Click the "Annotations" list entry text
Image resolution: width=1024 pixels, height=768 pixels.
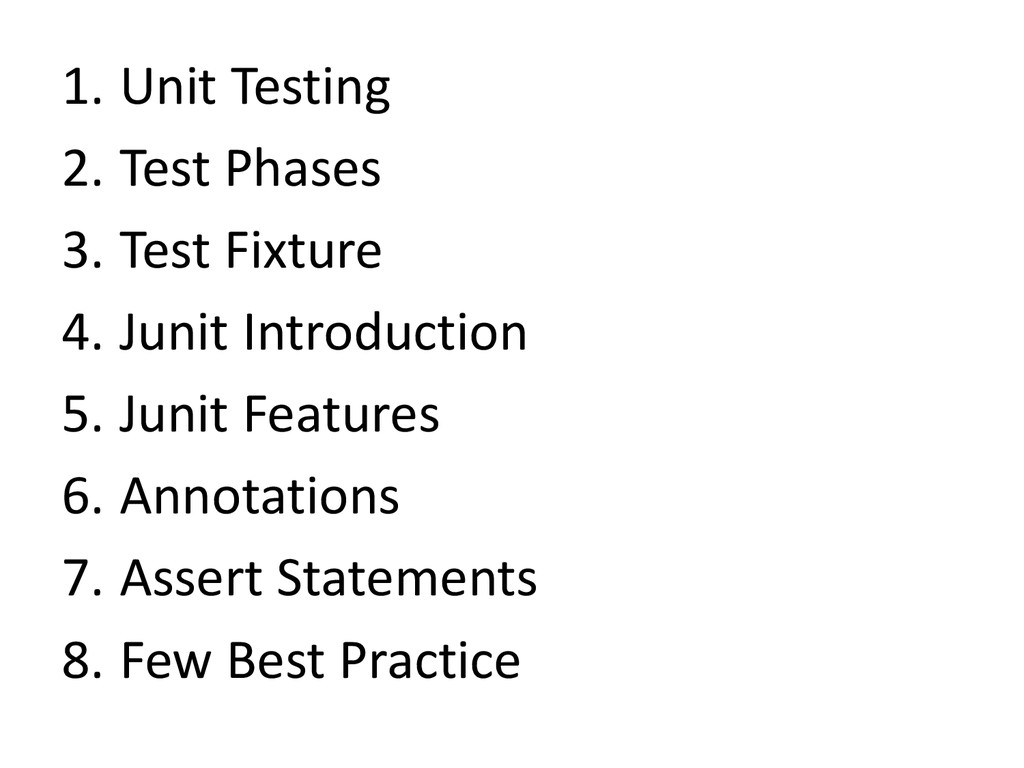tap(259, 496)
